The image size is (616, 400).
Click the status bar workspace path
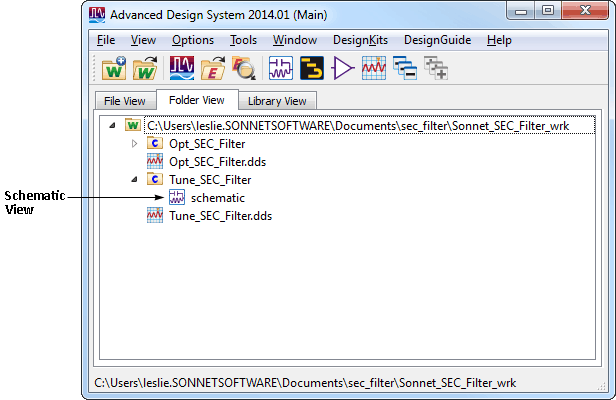coord(305,383)
